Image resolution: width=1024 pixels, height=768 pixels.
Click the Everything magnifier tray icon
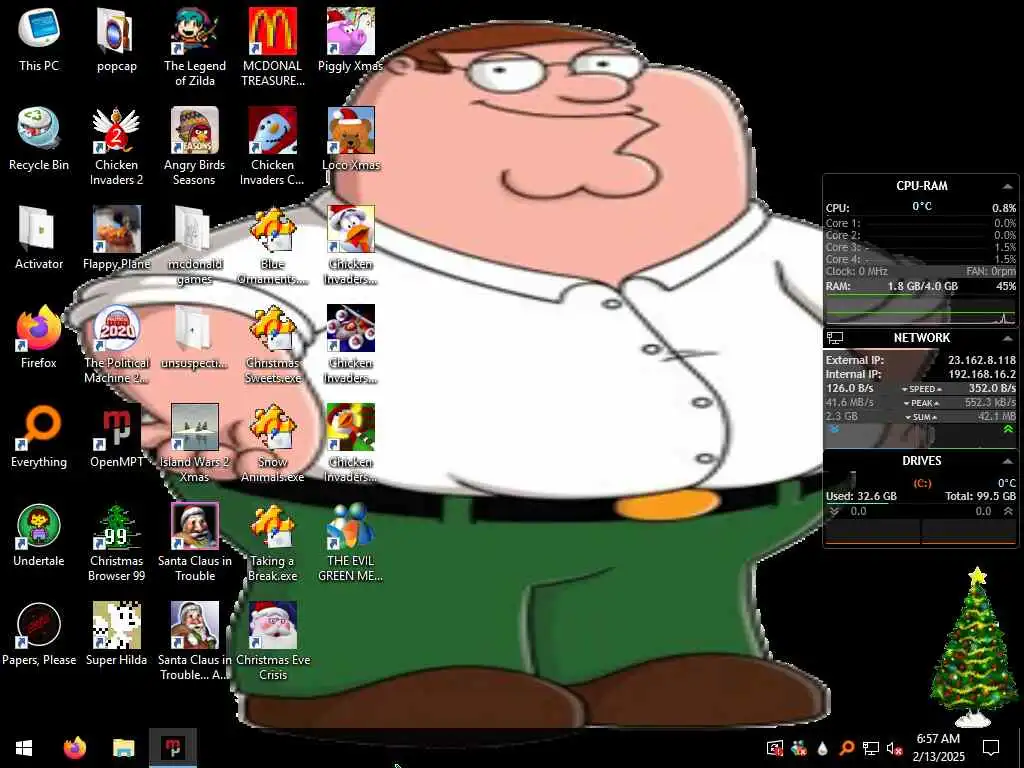846,748
